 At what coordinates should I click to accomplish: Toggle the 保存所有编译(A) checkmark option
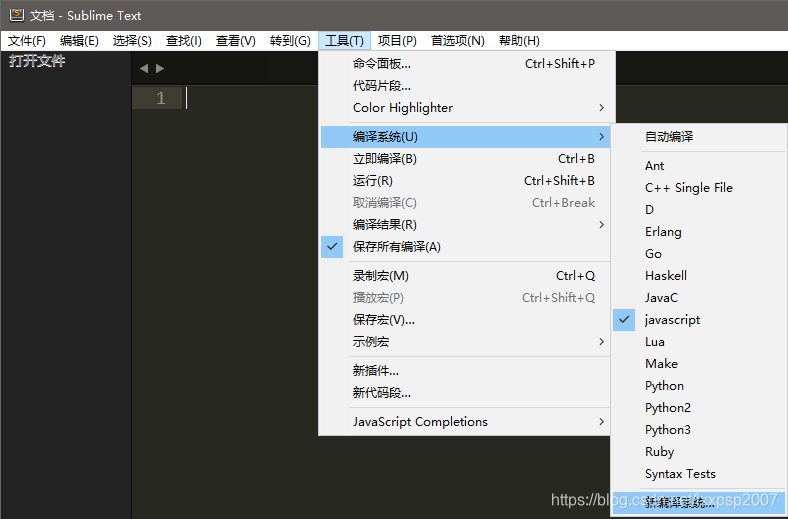point(465,247)
